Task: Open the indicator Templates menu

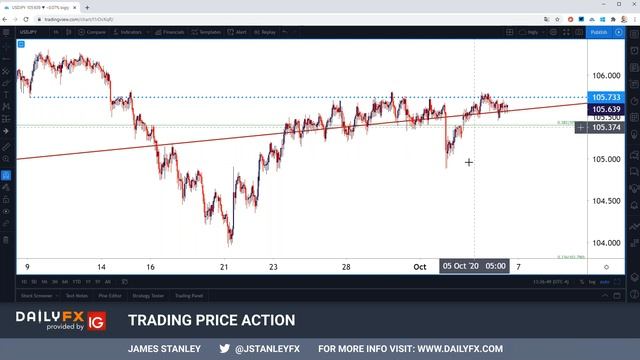Action: click(207, 32)
